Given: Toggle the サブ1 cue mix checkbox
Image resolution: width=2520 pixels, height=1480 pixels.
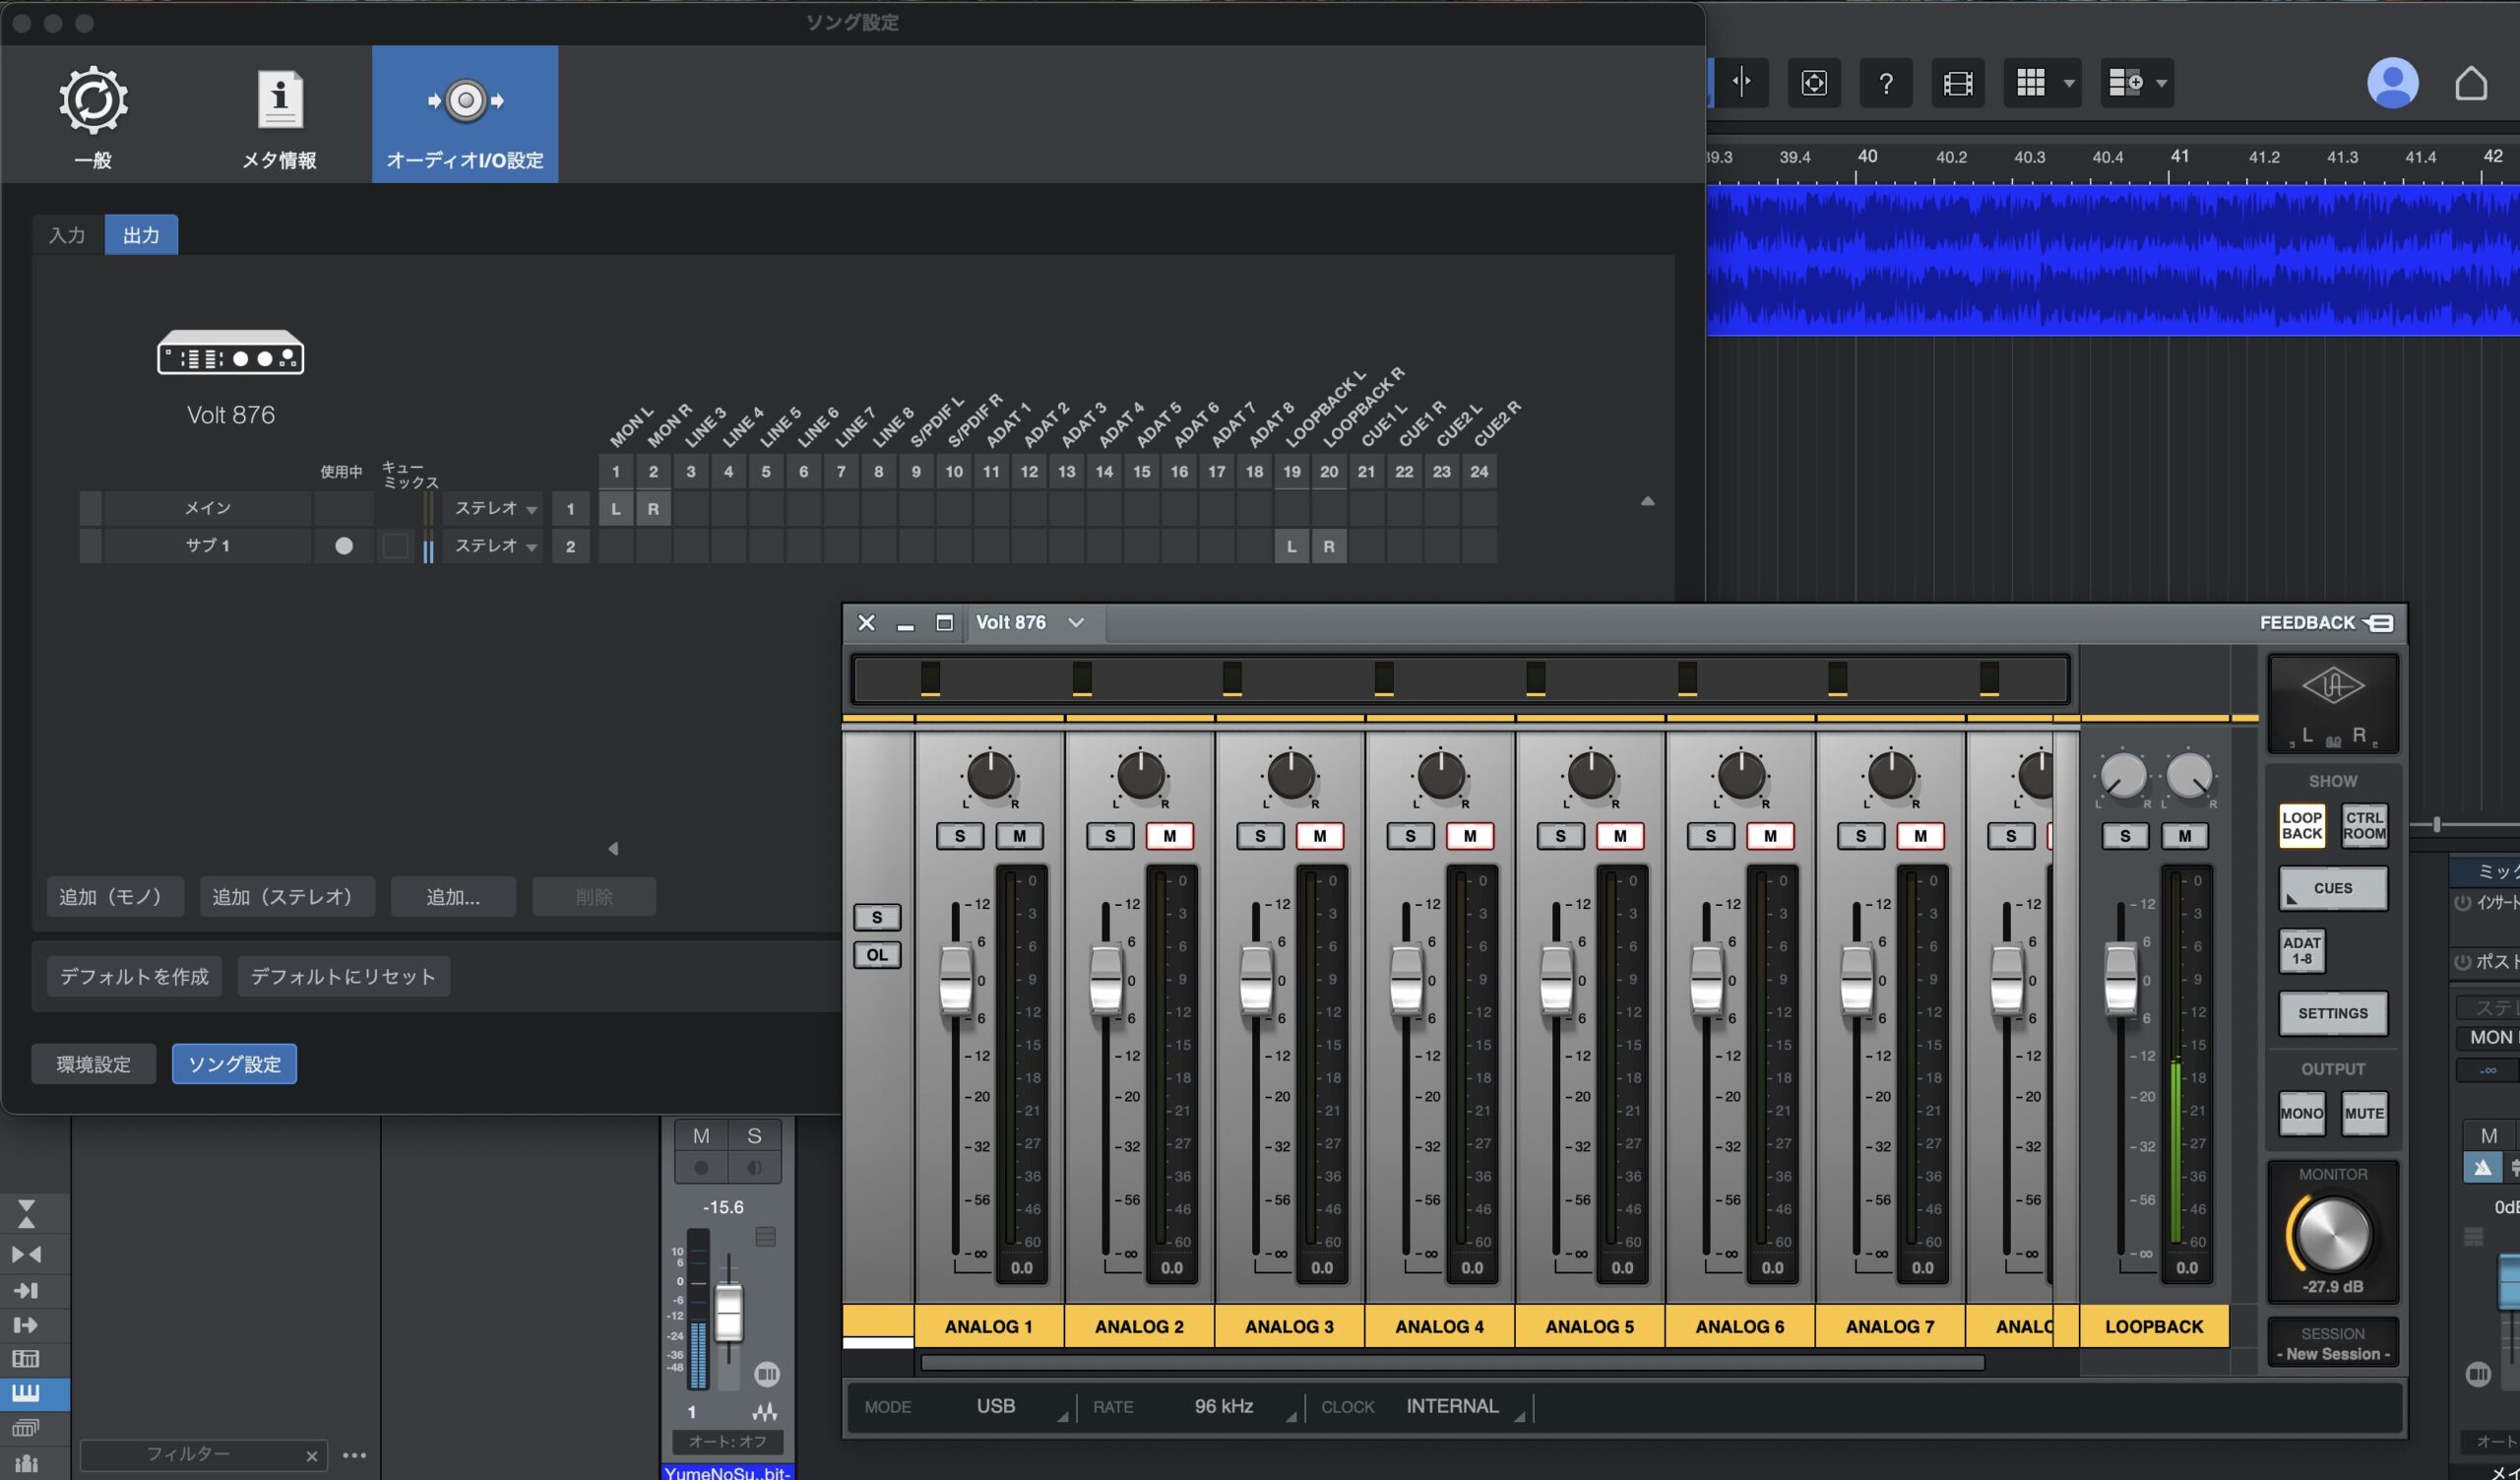Looking at the screenshot, I should coord(396,546).
